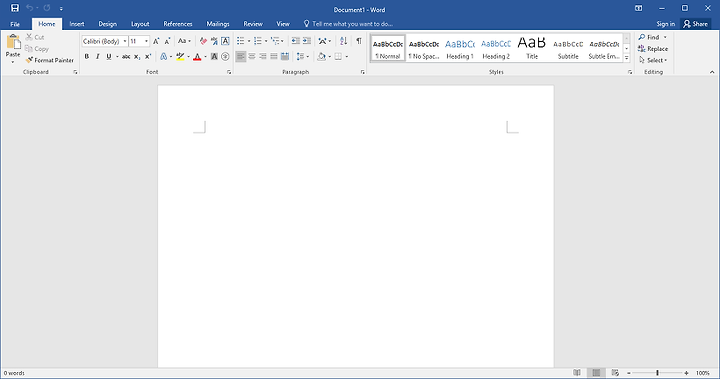The height and width of the screenshot is (379, 720).
Task: Open the bullets list dropdown
Action: tap(249, 41)
